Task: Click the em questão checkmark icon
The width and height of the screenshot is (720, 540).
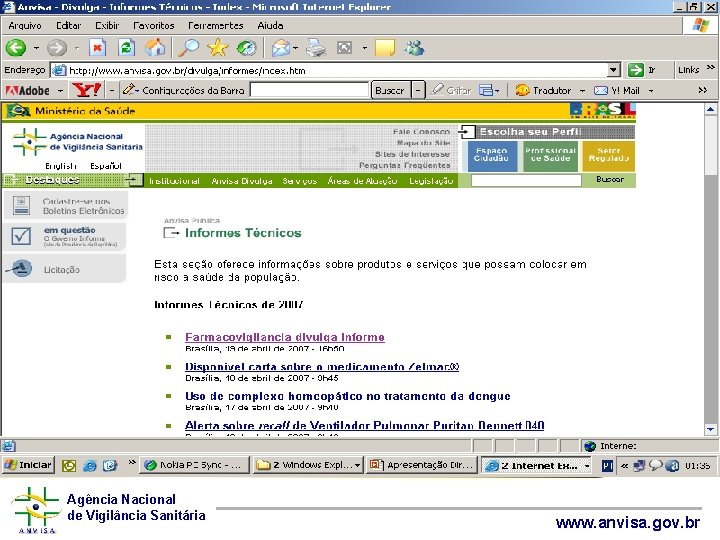Action: [x=21, y=236]
